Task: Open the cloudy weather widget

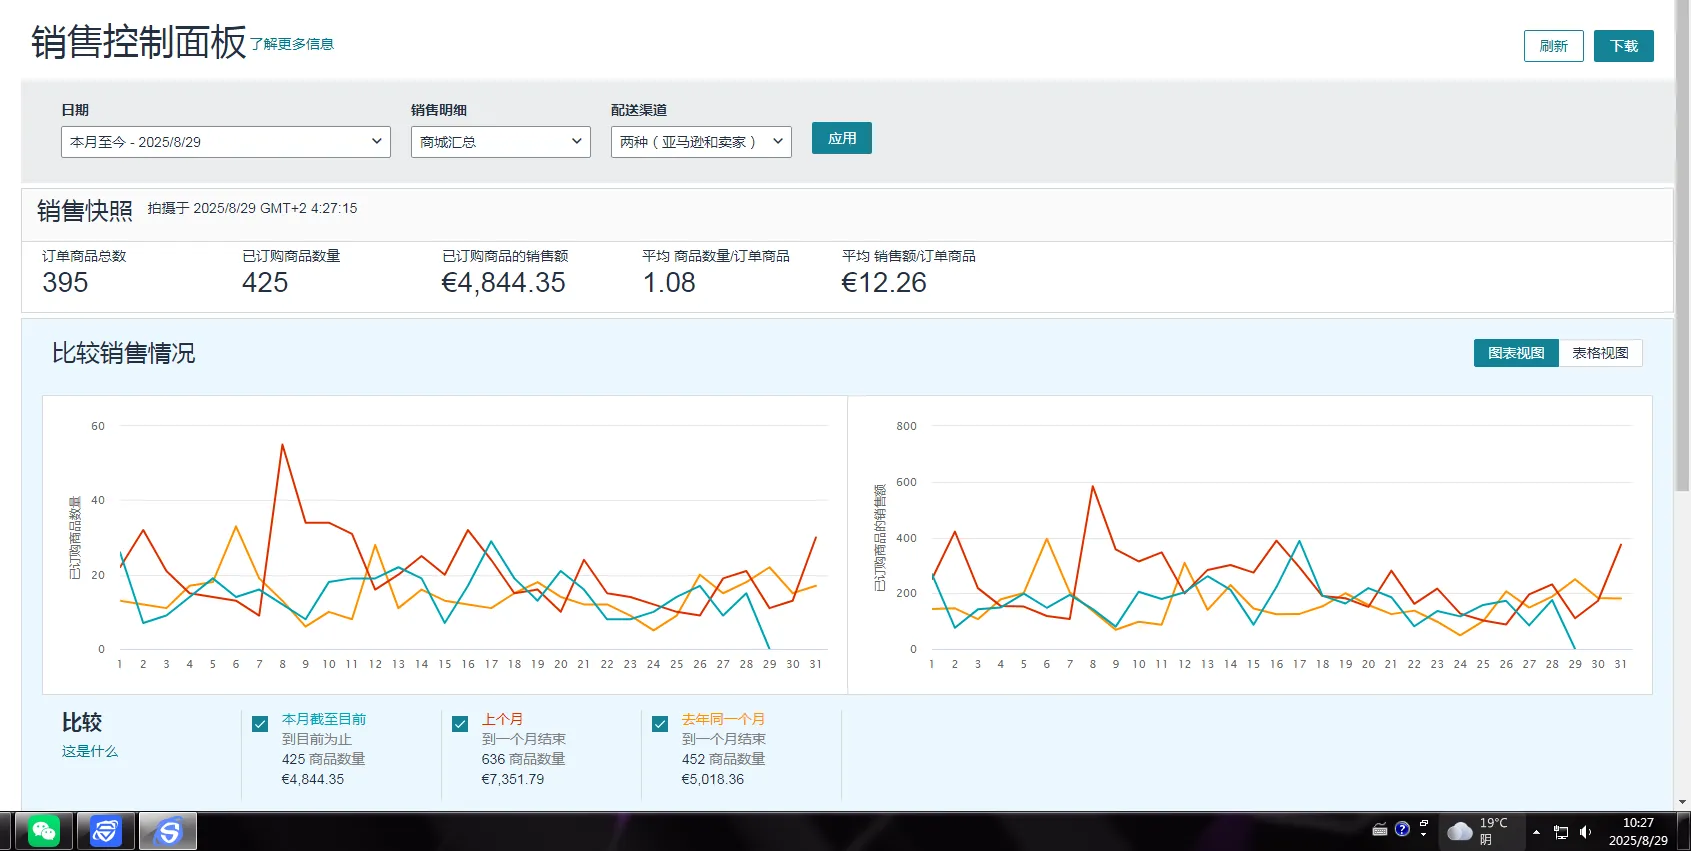Action: pos(1460,831)
